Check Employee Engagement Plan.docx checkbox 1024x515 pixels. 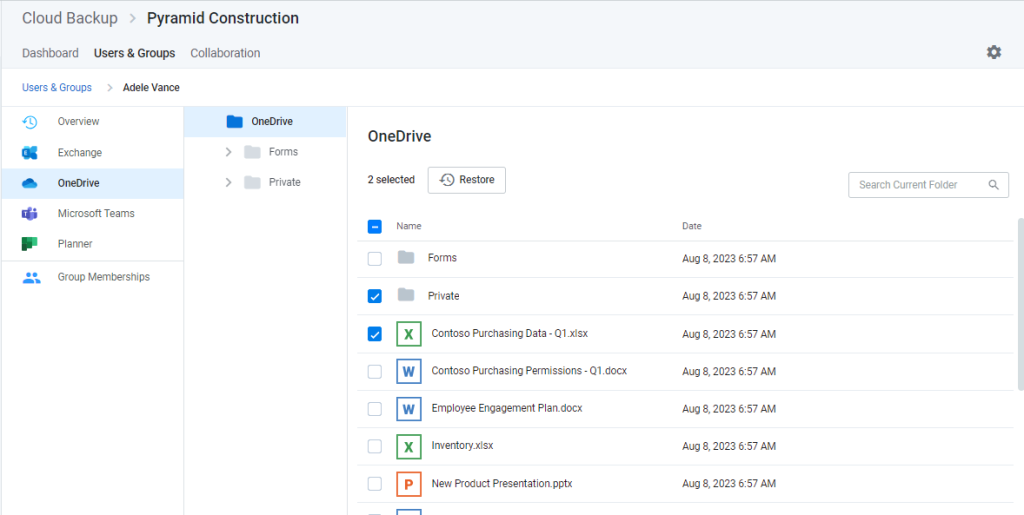tap(375, 409)
